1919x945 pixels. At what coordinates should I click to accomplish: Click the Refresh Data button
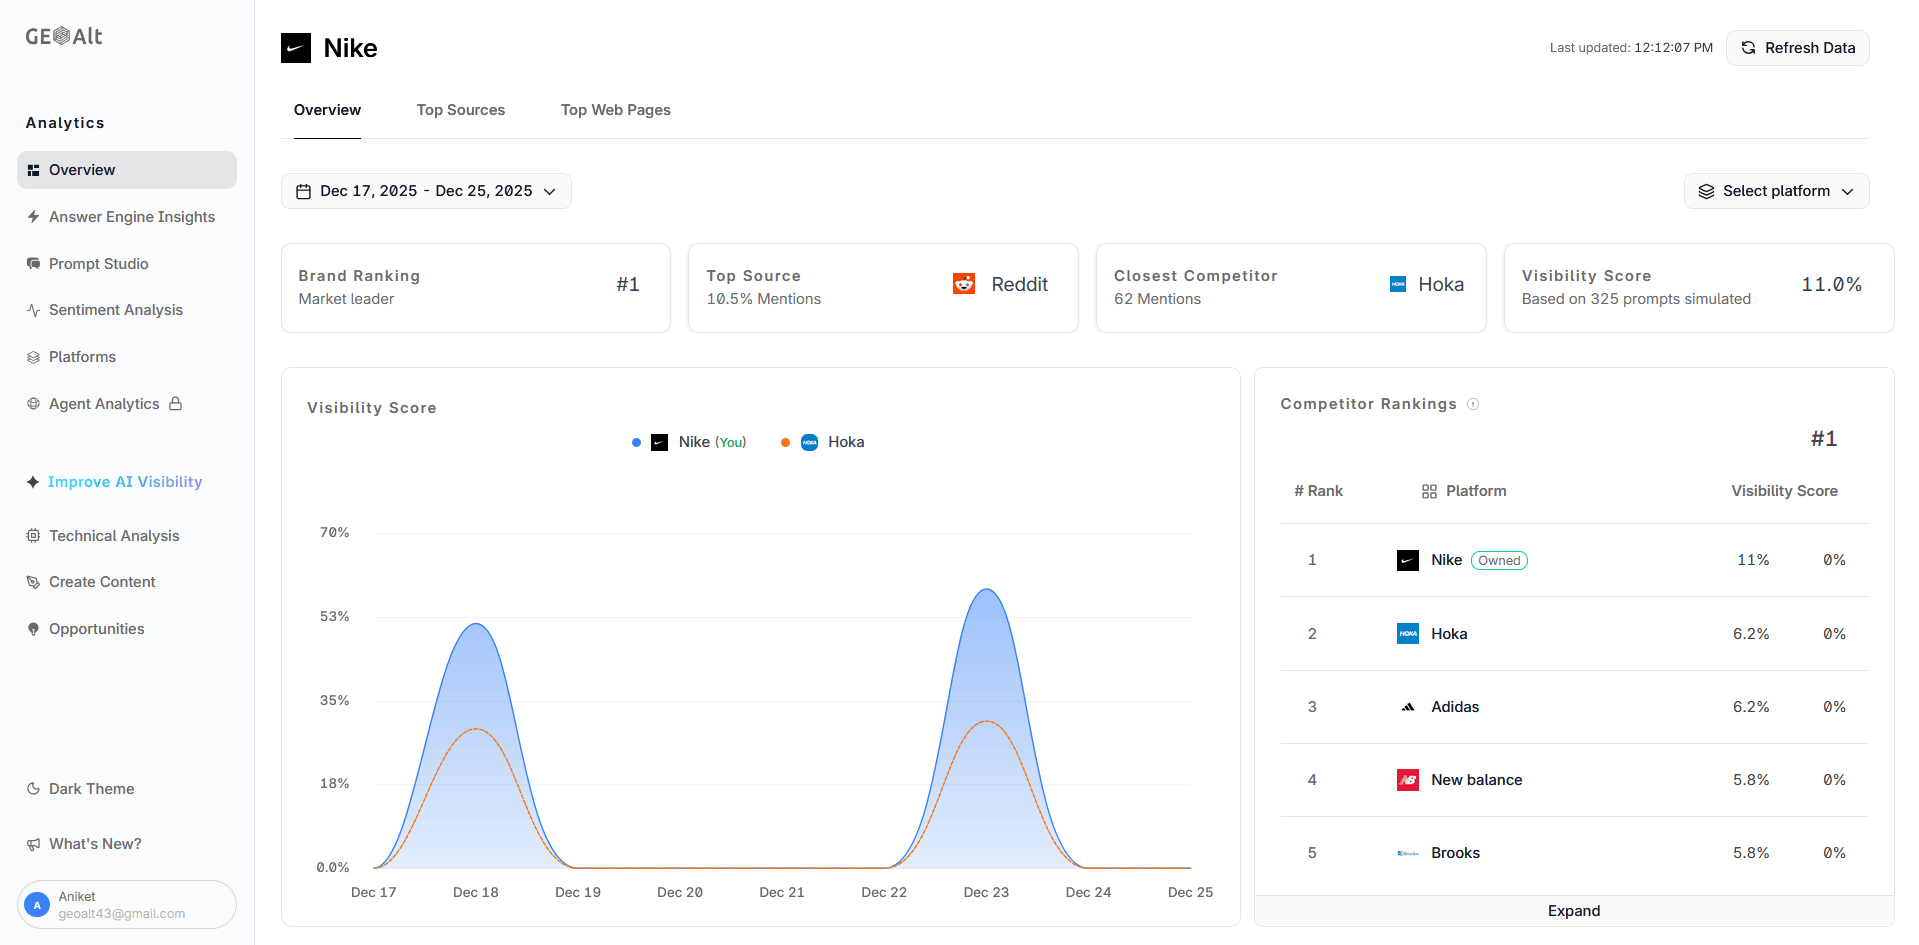pyautogui.click(x=1798, y=48)
